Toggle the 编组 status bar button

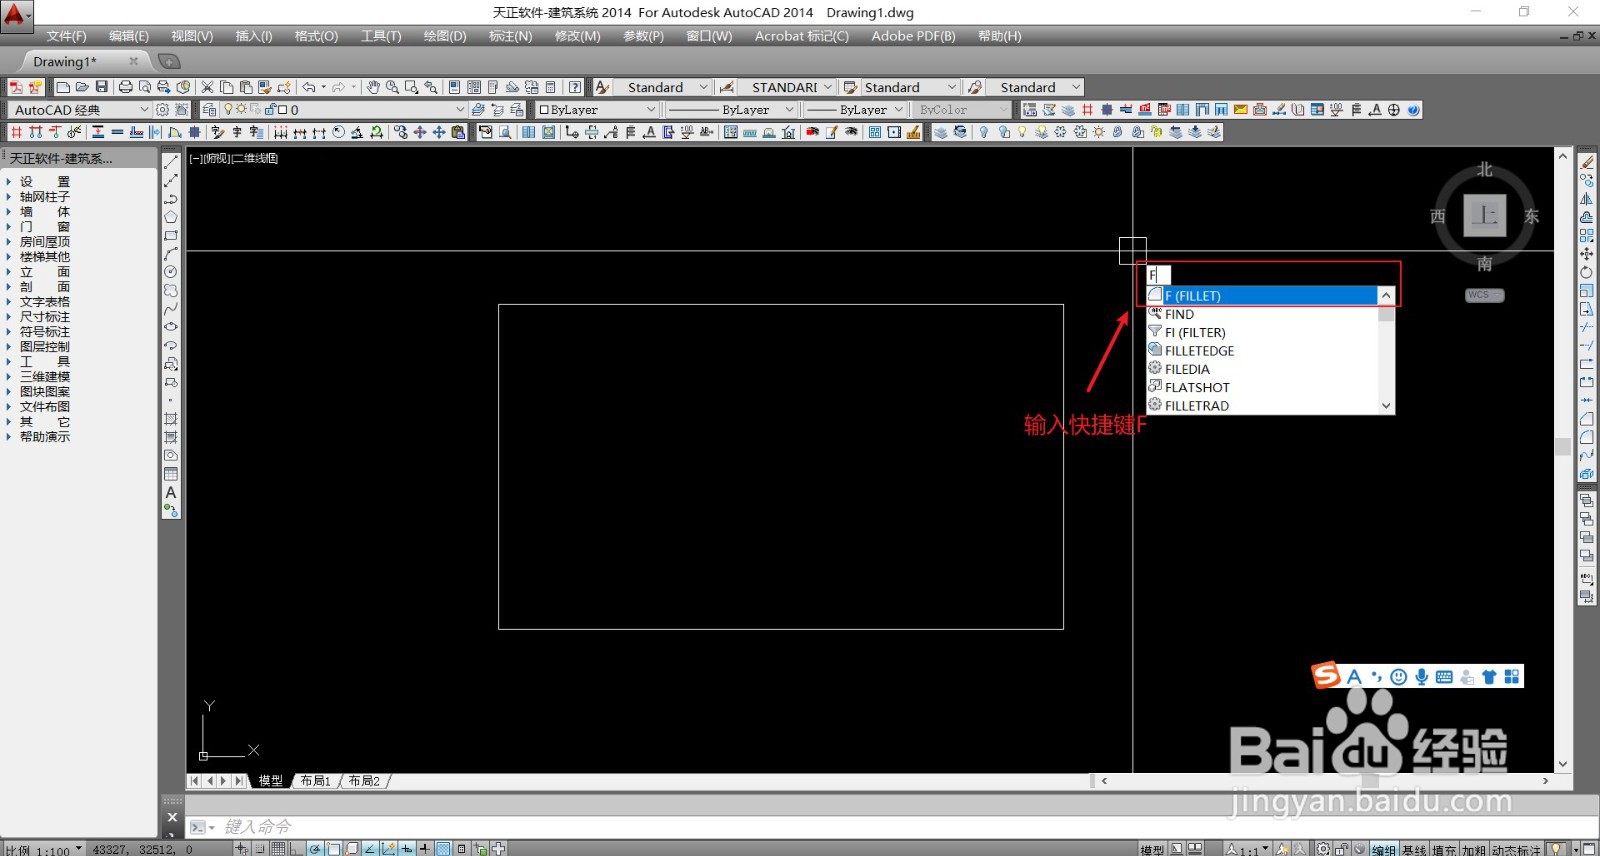(1384, 849)
